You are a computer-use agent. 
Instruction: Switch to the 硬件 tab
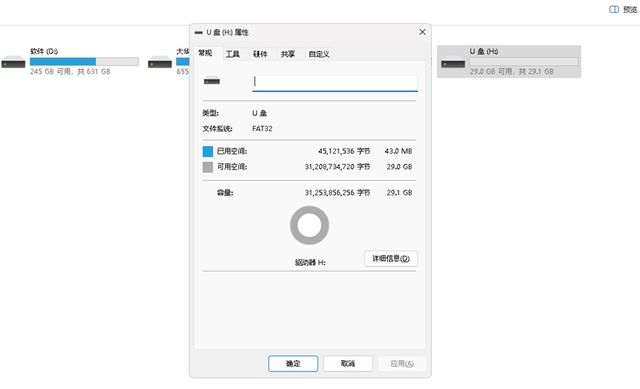click(260, 54)
